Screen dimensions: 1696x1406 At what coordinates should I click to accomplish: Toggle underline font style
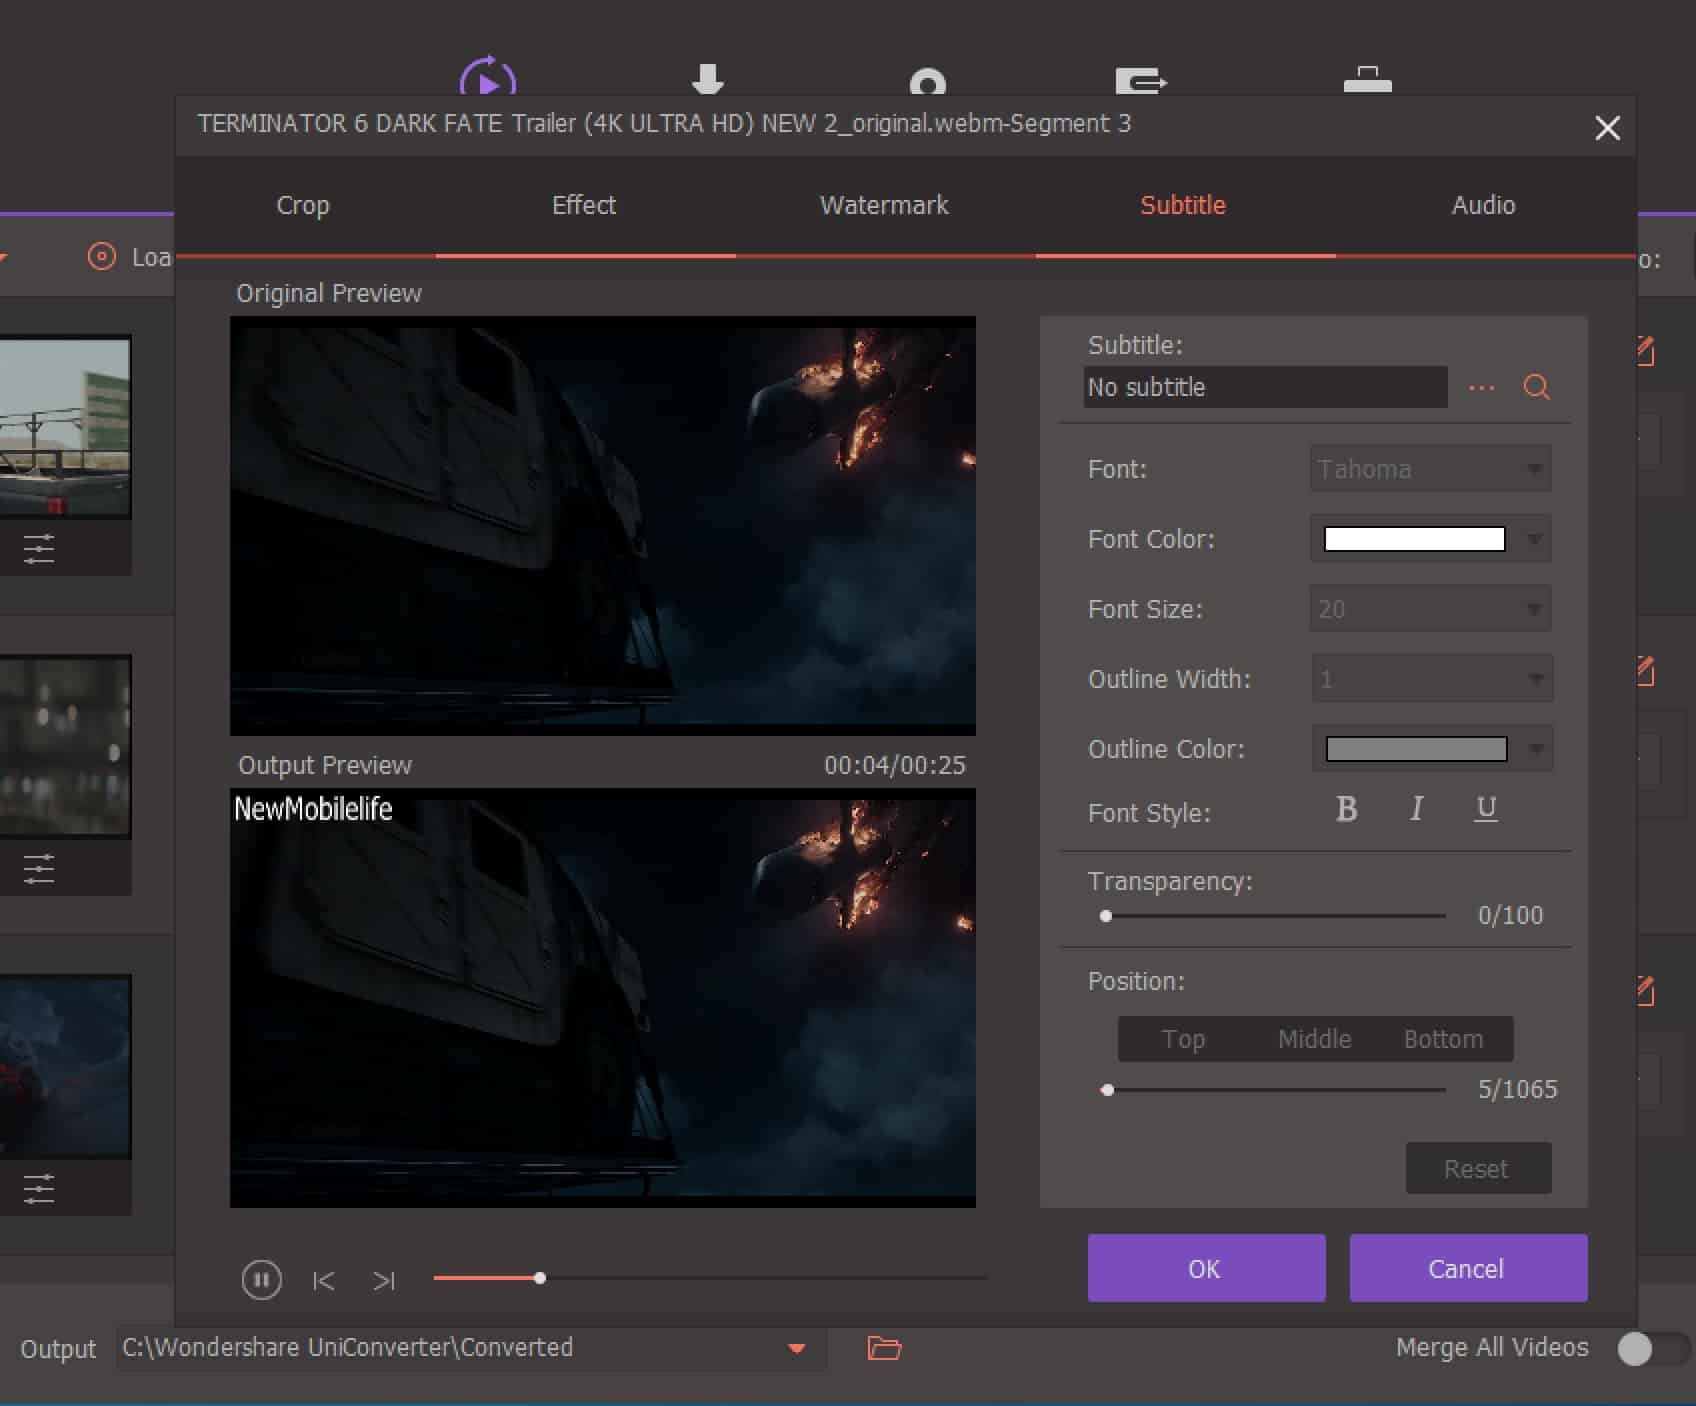click(x=1486, y=809)
